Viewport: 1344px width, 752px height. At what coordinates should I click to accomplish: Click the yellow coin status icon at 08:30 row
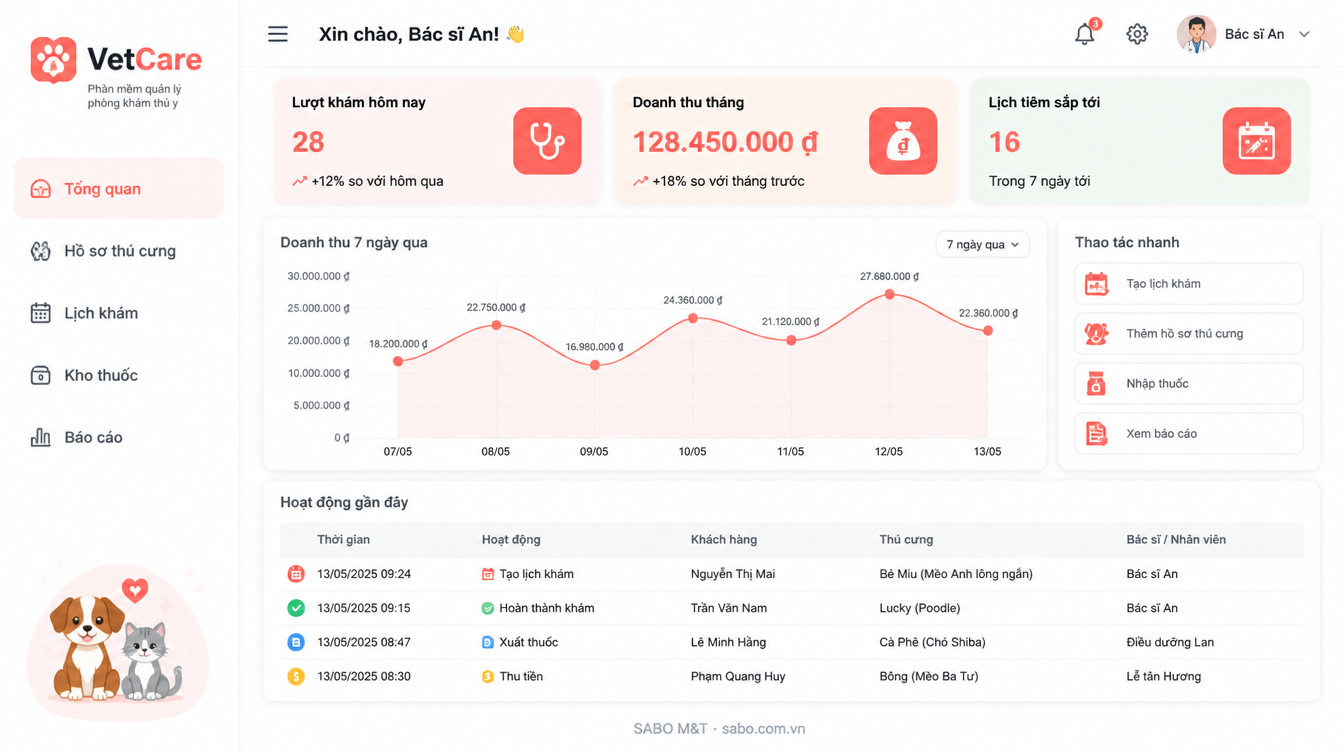[x=296, y=676]
